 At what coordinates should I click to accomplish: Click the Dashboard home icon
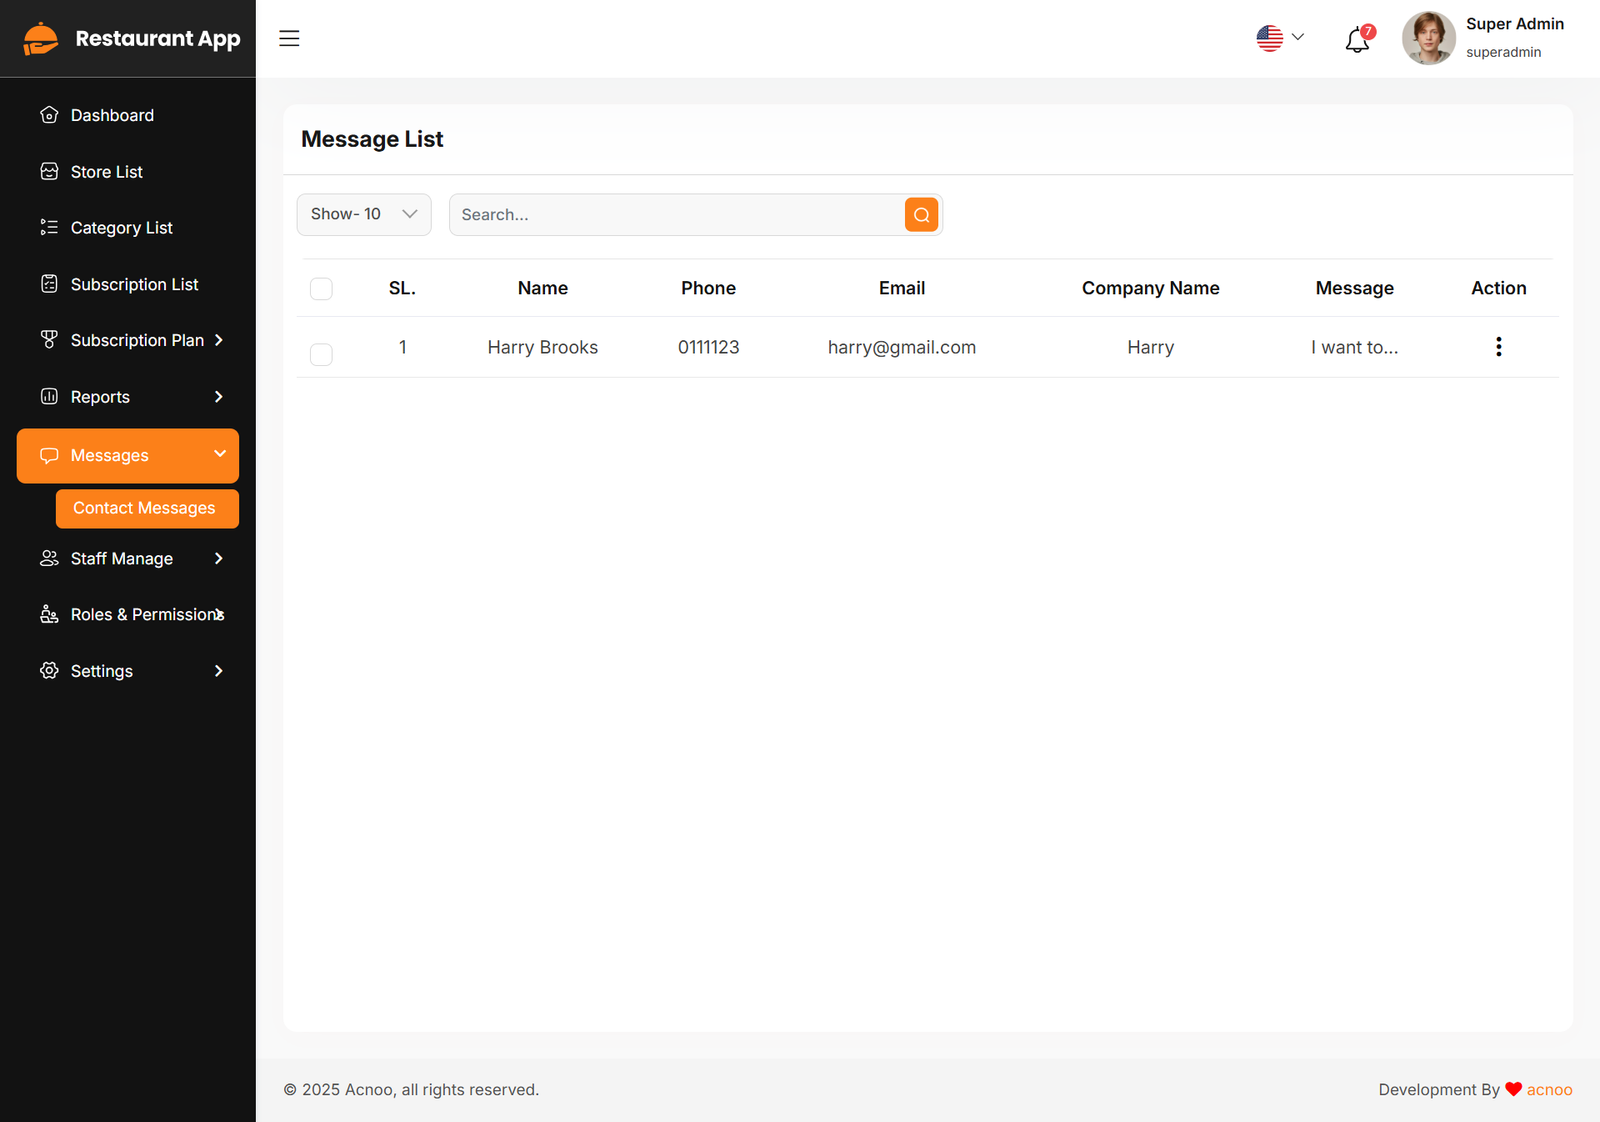(x=49, y=115)
